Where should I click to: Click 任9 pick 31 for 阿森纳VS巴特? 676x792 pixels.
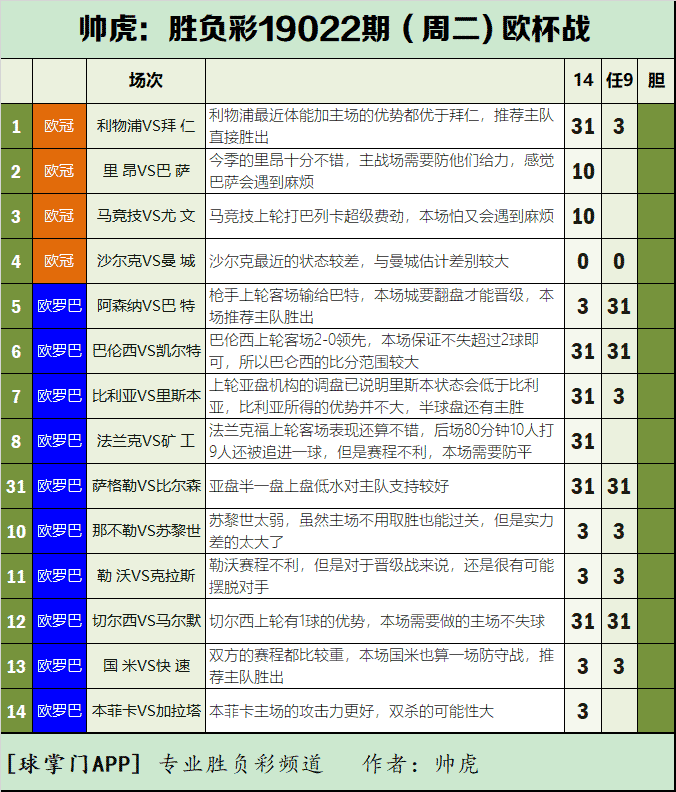pyautogui.click(x=619, y=306)
